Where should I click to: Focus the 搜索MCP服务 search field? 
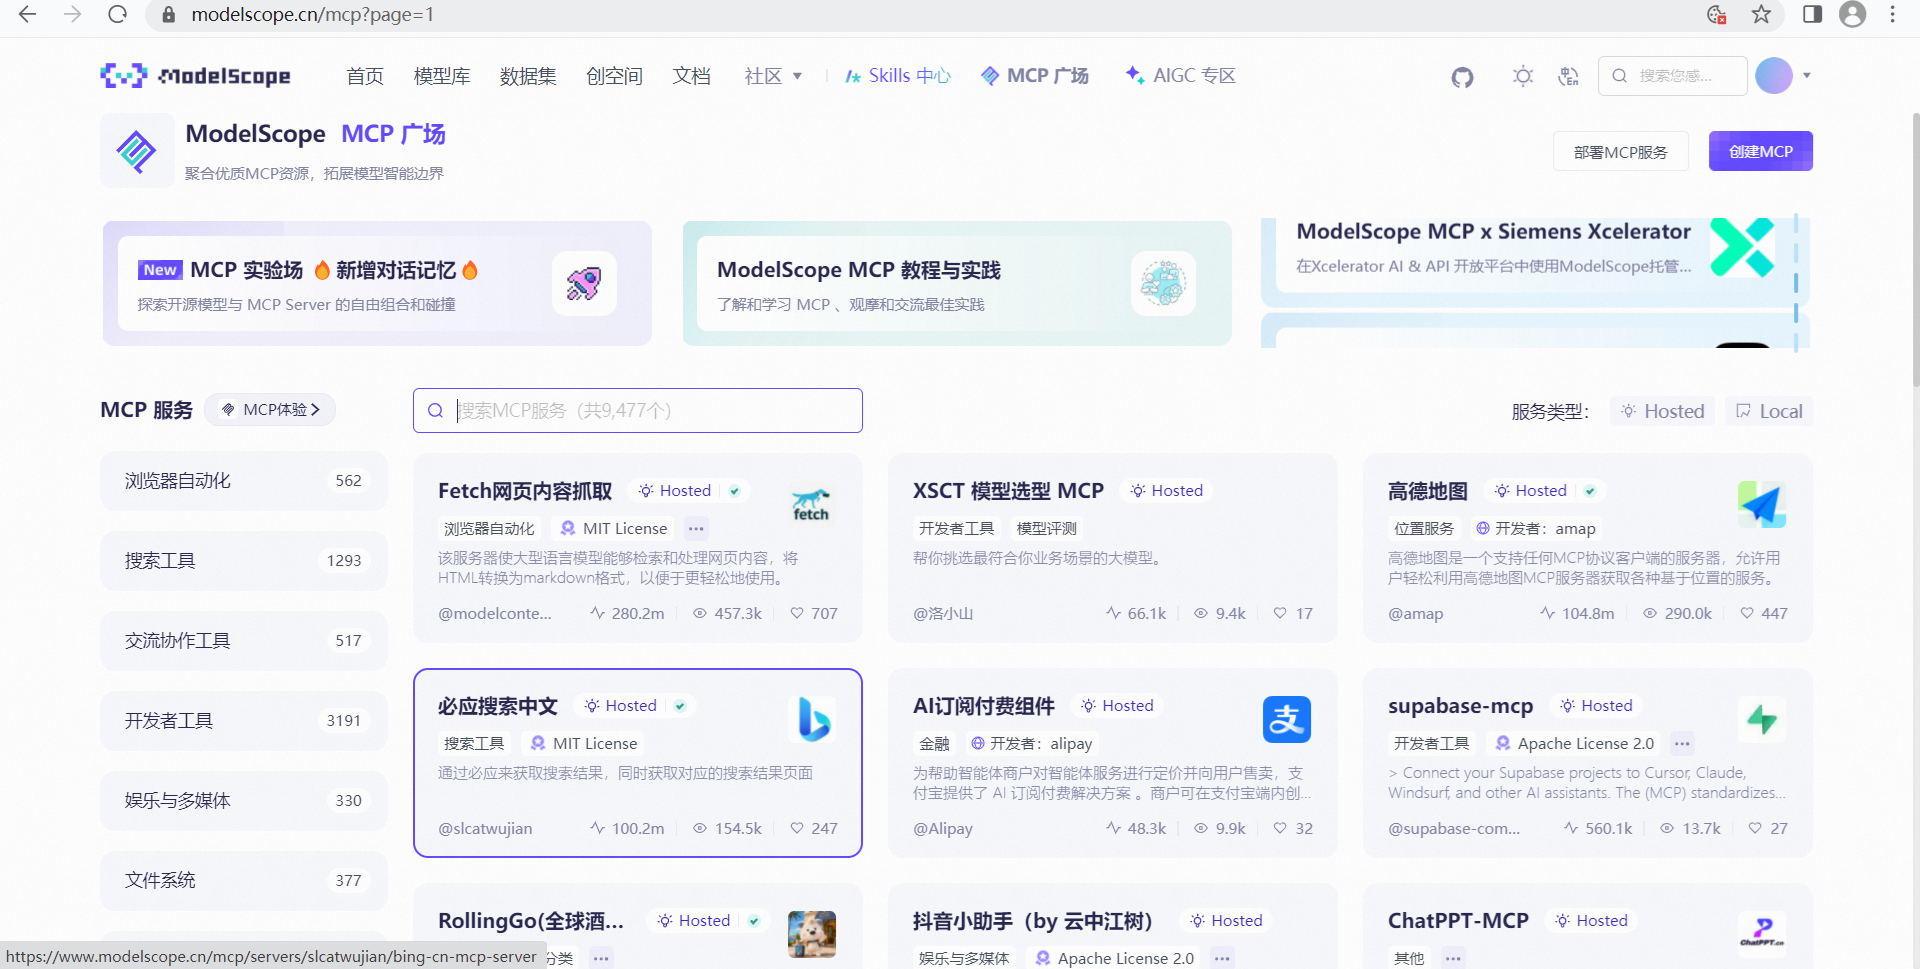pyautogui.click(x=638, y=411)
